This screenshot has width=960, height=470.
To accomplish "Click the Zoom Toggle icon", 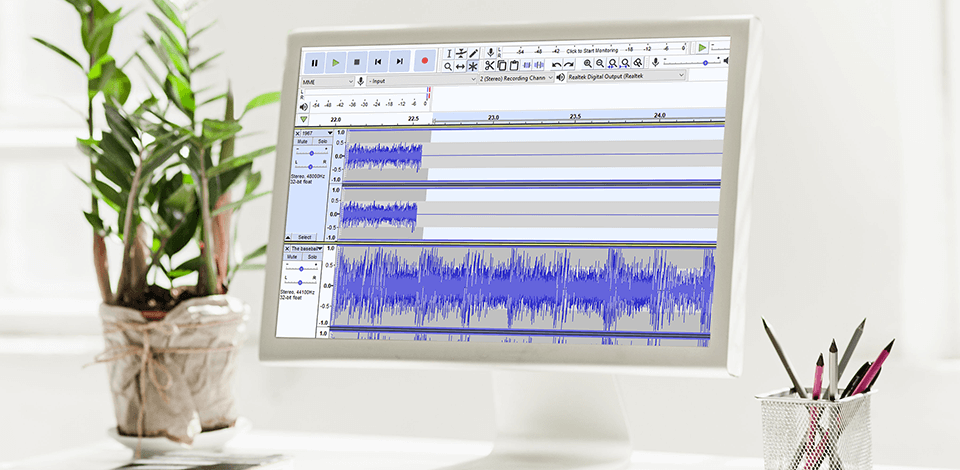I will click(638, 62).
